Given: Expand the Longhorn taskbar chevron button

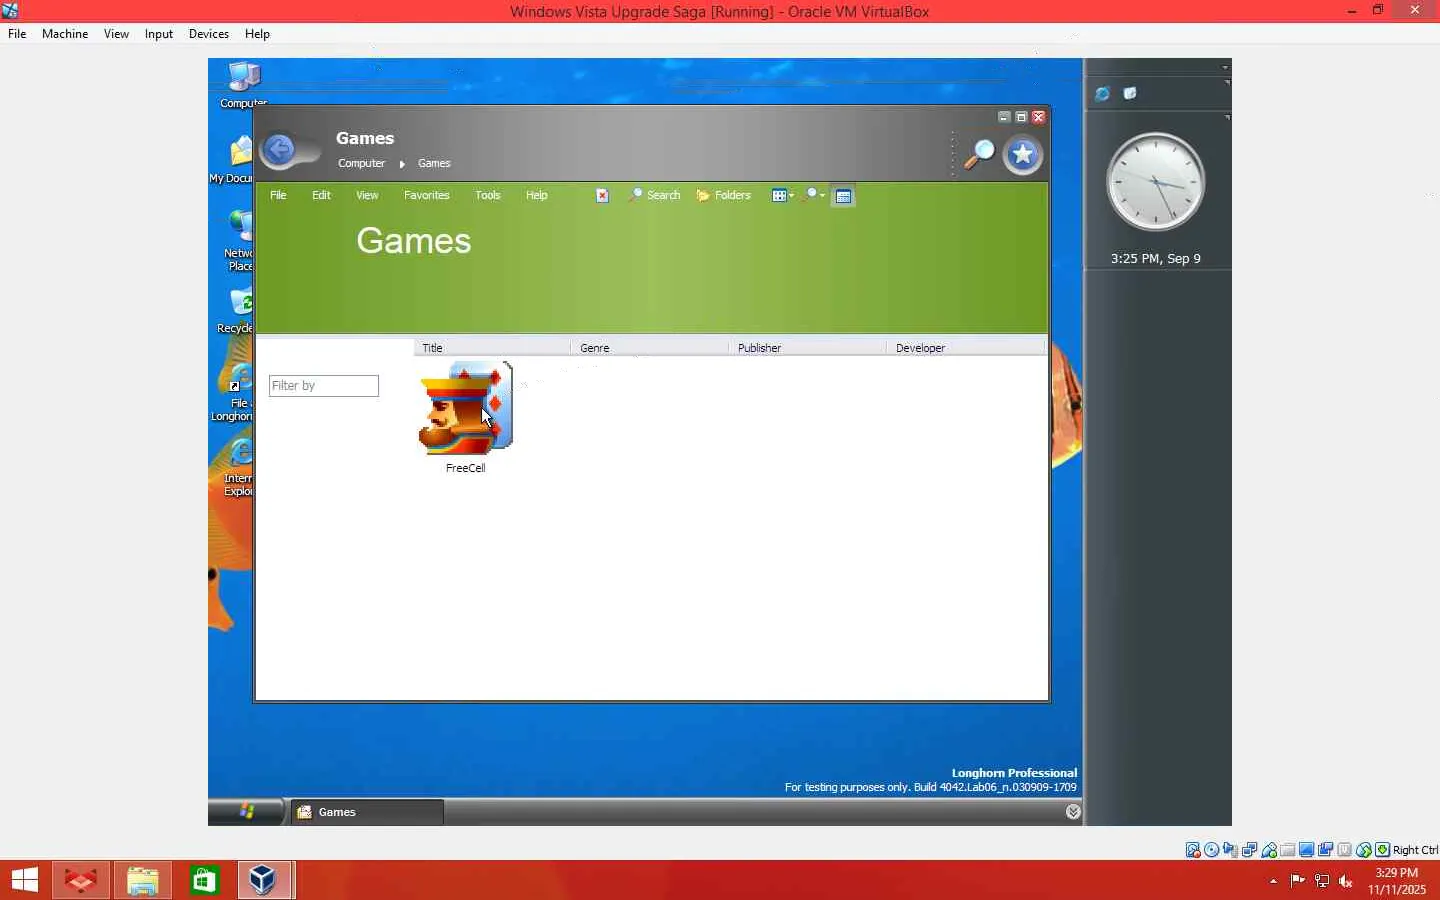Looking at the screenshot, I should click(1073, 812).
